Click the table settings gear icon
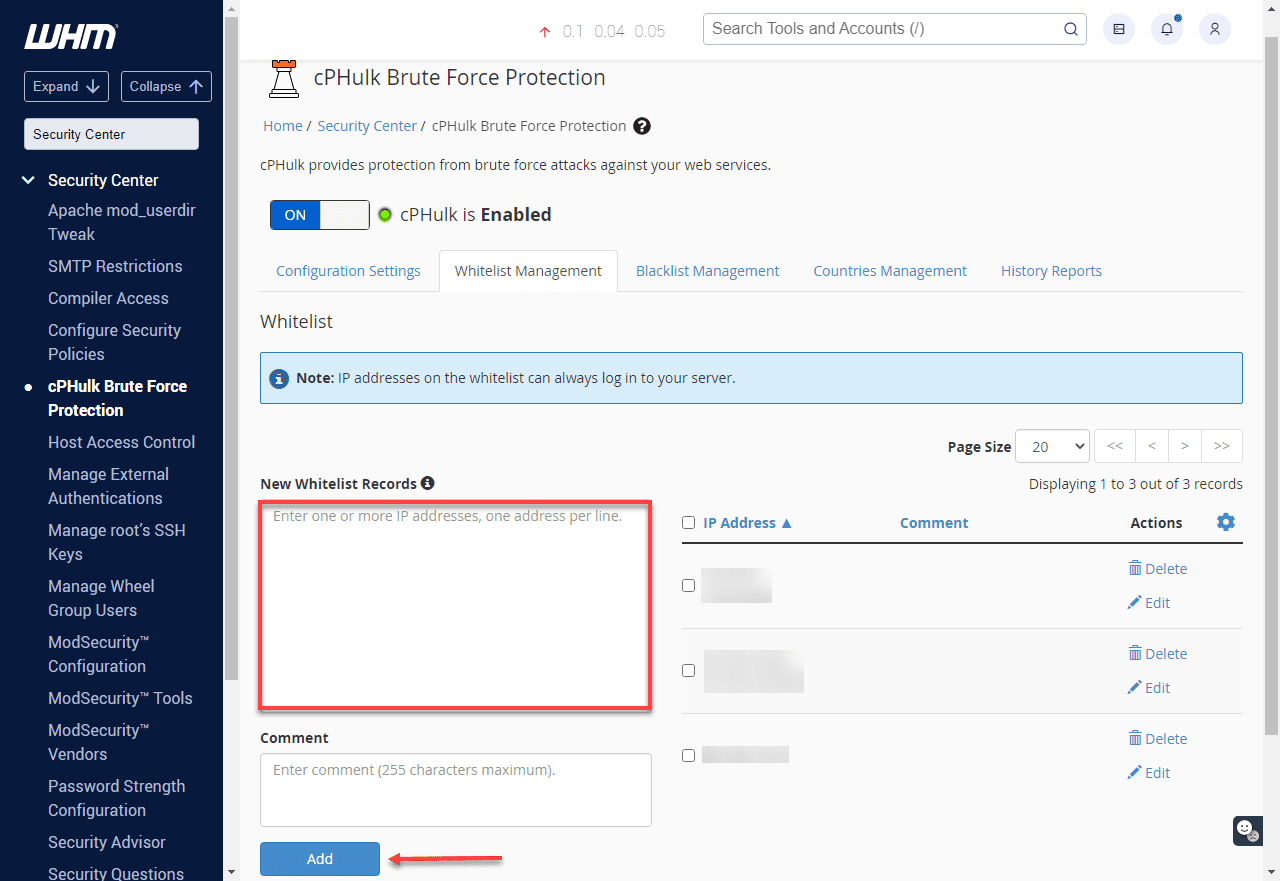This screenshot has width=1280, height=881. (x=1225, y=522)
